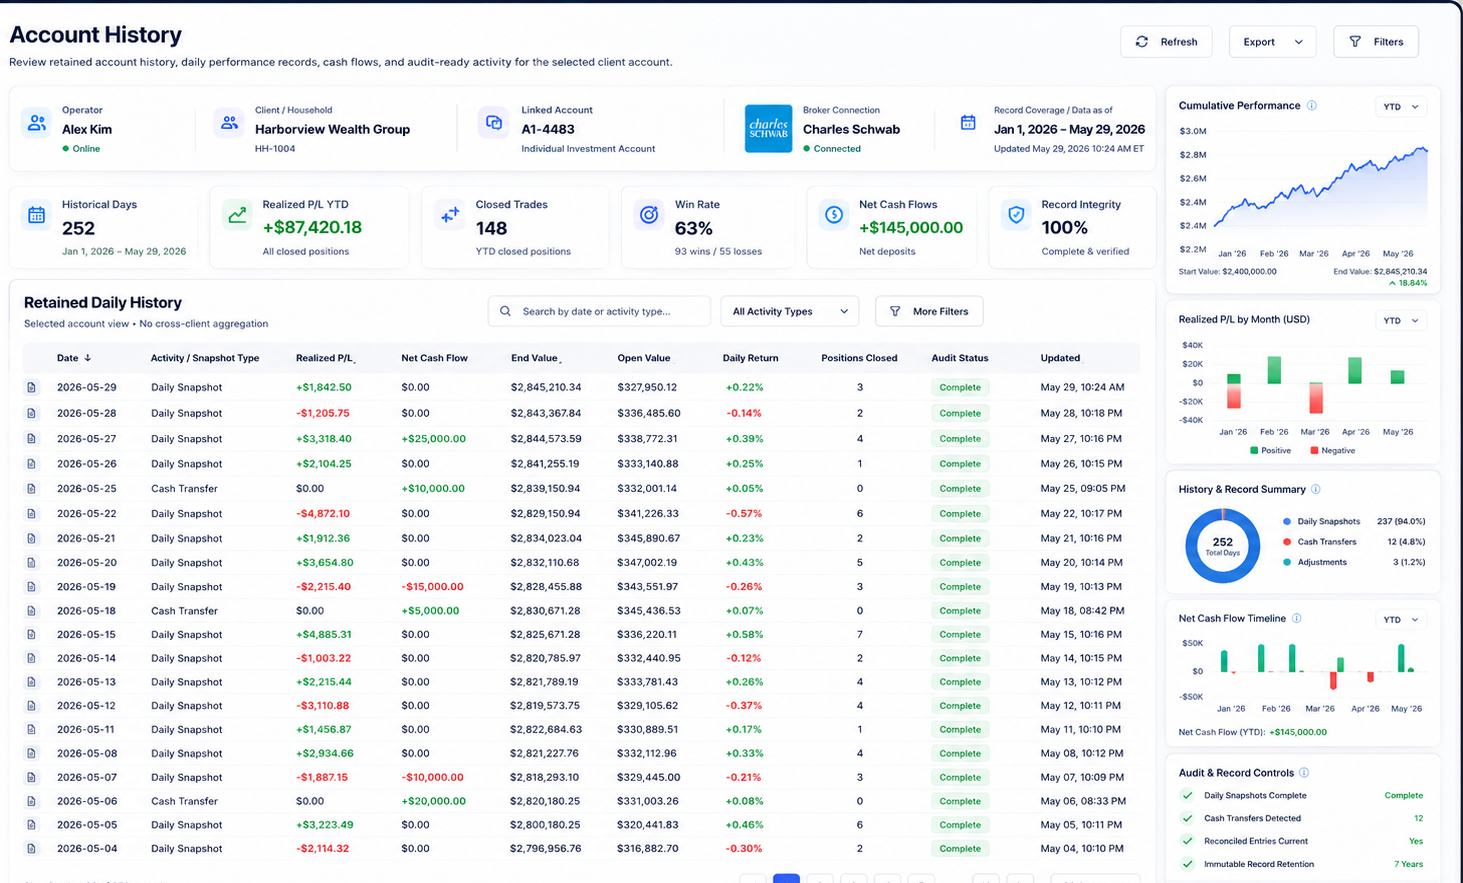Sort by the Audit Status column header

[960, 358]
